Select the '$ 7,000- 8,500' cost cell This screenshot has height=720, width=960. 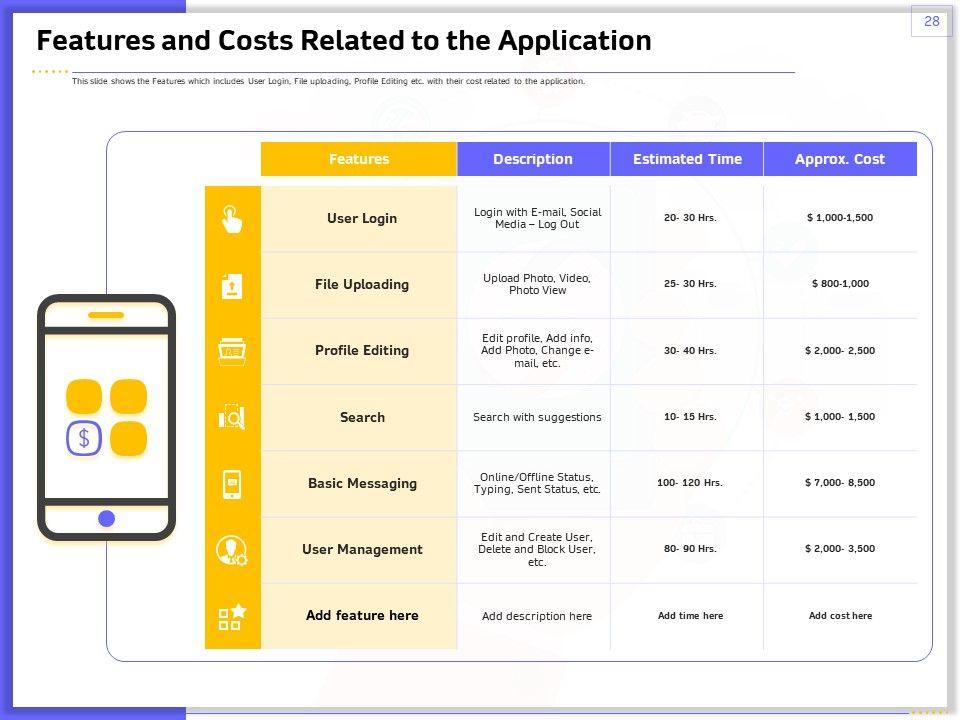(x=840, y=482)
